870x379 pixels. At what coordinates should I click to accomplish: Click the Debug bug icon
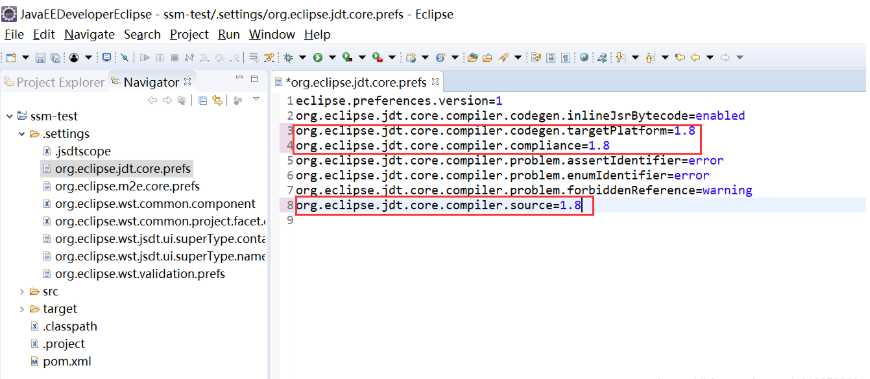pyautogui.click(x=288, y=57)
